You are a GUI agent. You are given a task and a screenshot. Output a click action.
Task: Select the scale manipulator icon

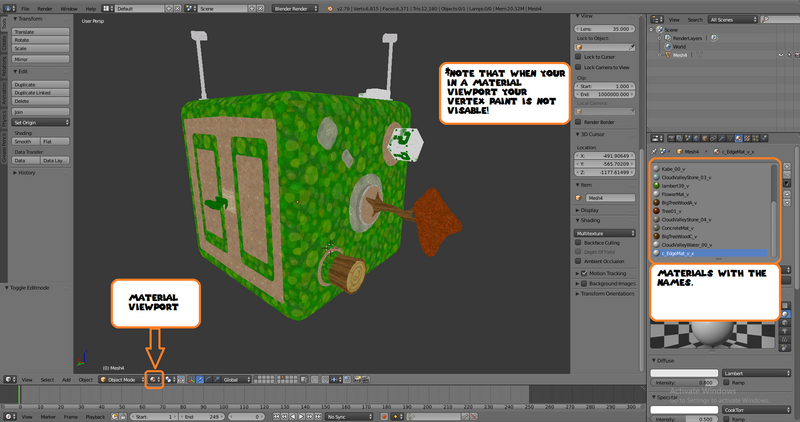[216, 380]
